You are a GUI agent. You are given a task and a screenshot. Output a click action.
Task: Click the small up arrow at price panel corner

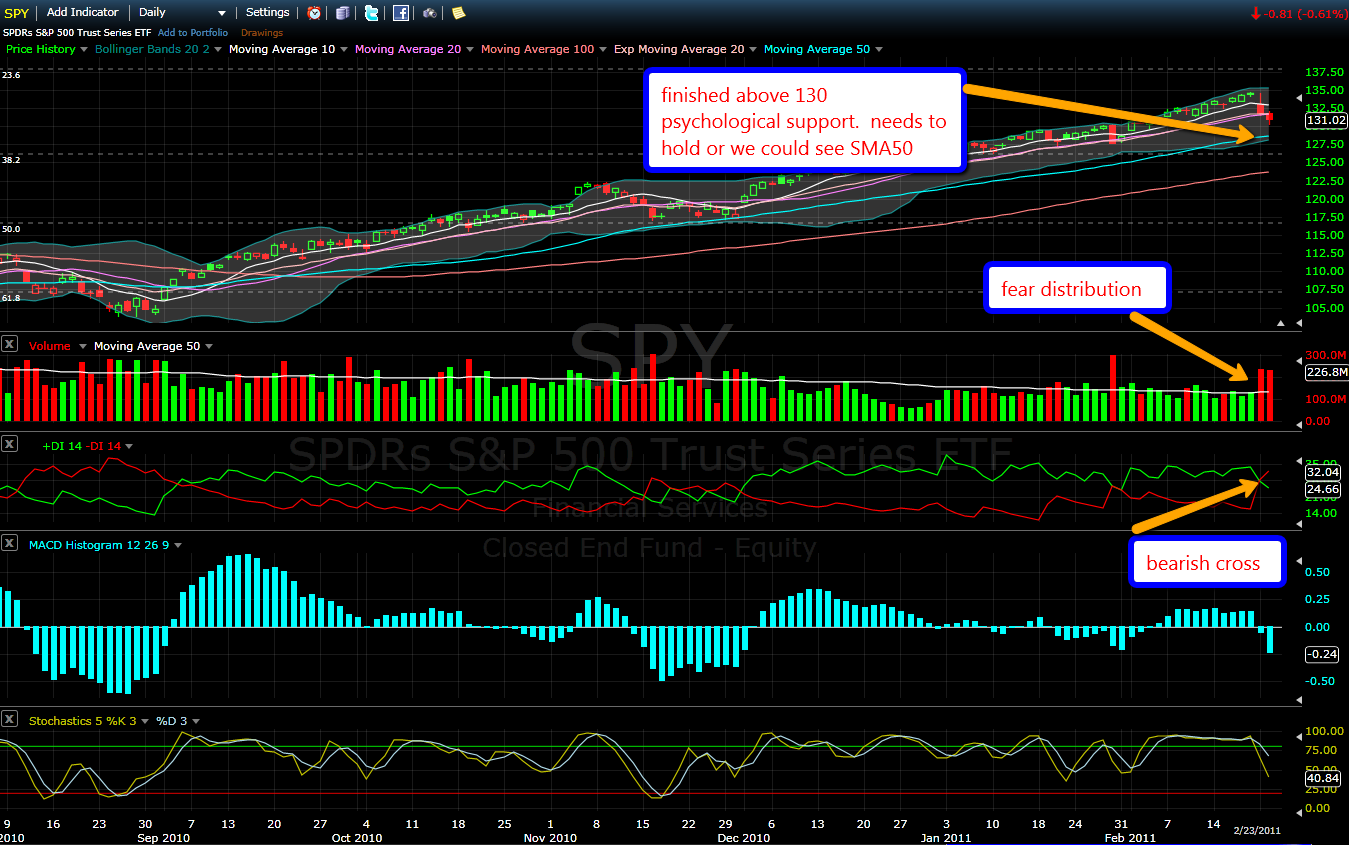1282,323
